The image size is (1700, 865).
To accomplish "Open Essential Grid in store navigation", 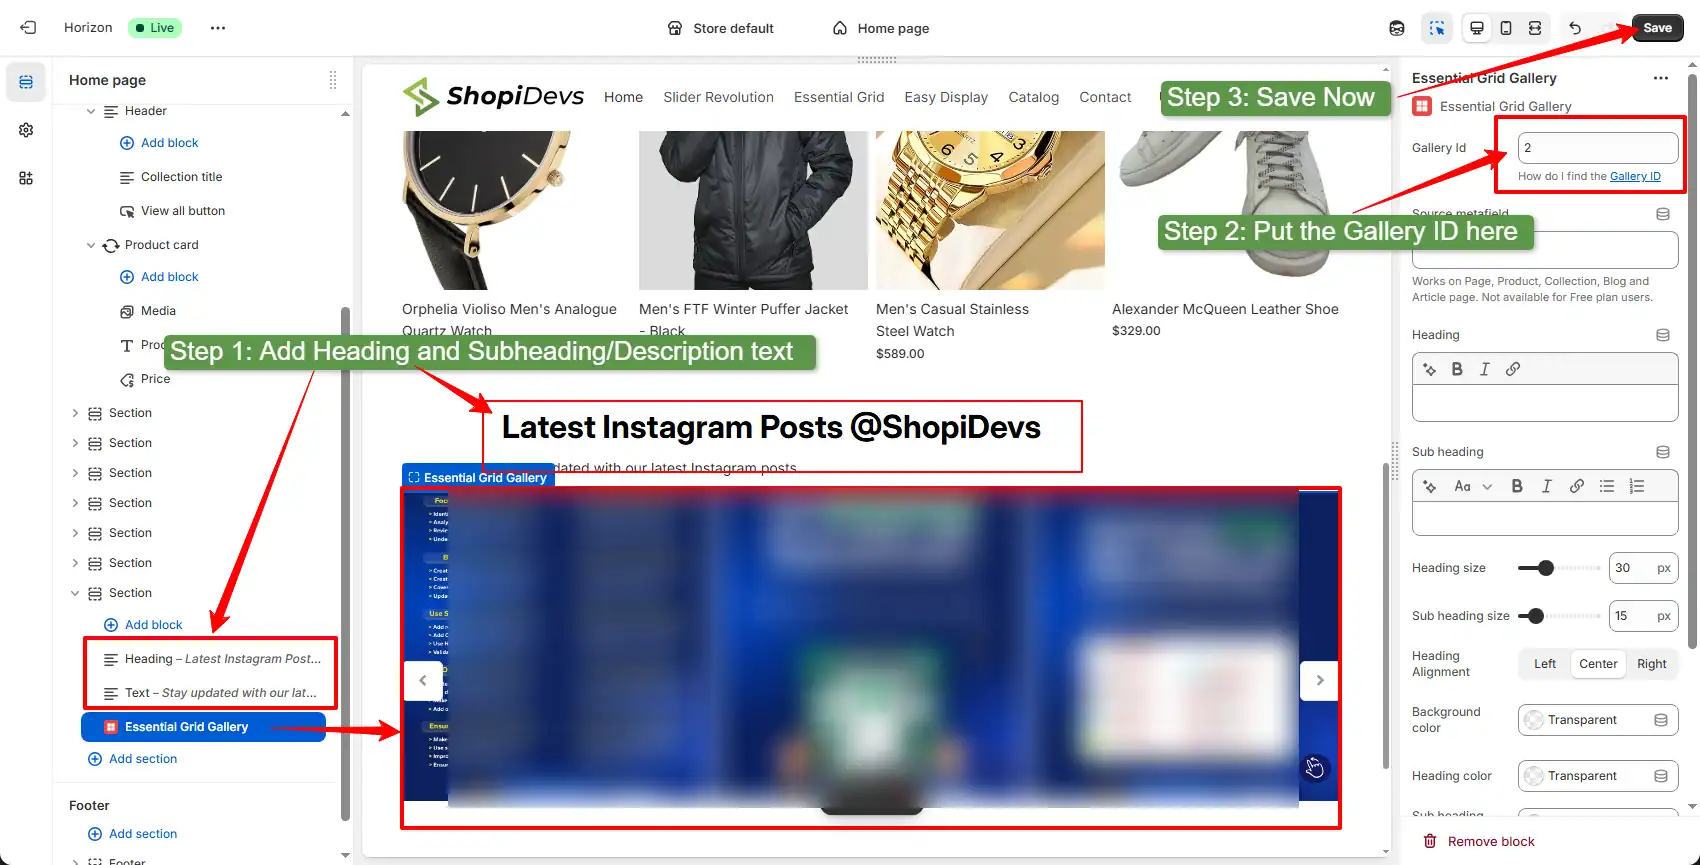I will pos(839,97).
